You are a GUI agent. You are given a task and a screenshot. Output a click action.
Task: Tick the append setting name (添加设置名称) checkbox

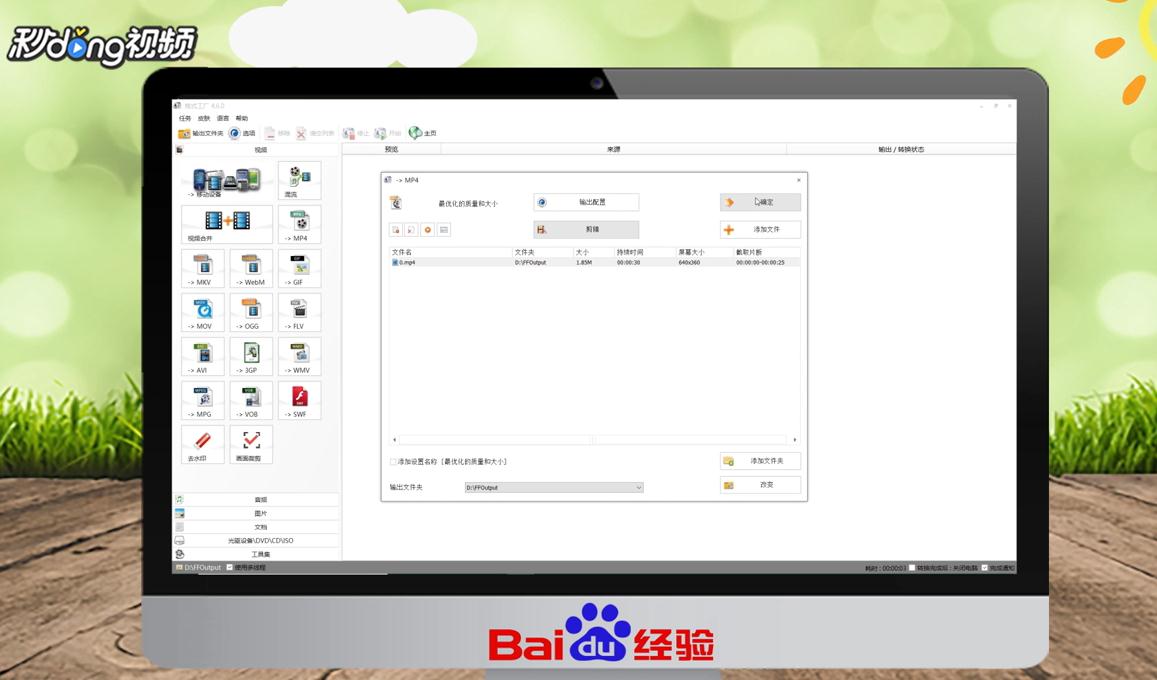coord(393,462)
